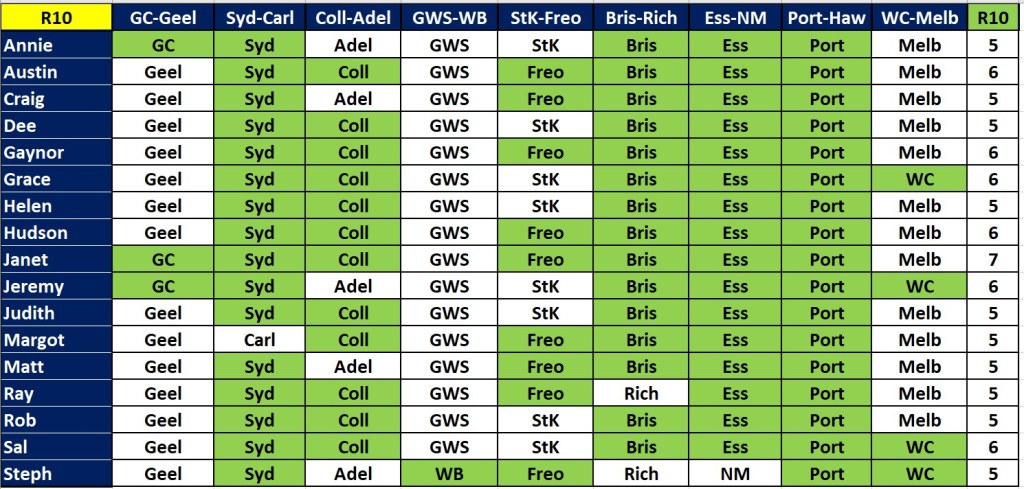Select the WC-Melb column header
1024x489 pixels.
[x=919, y=18]
